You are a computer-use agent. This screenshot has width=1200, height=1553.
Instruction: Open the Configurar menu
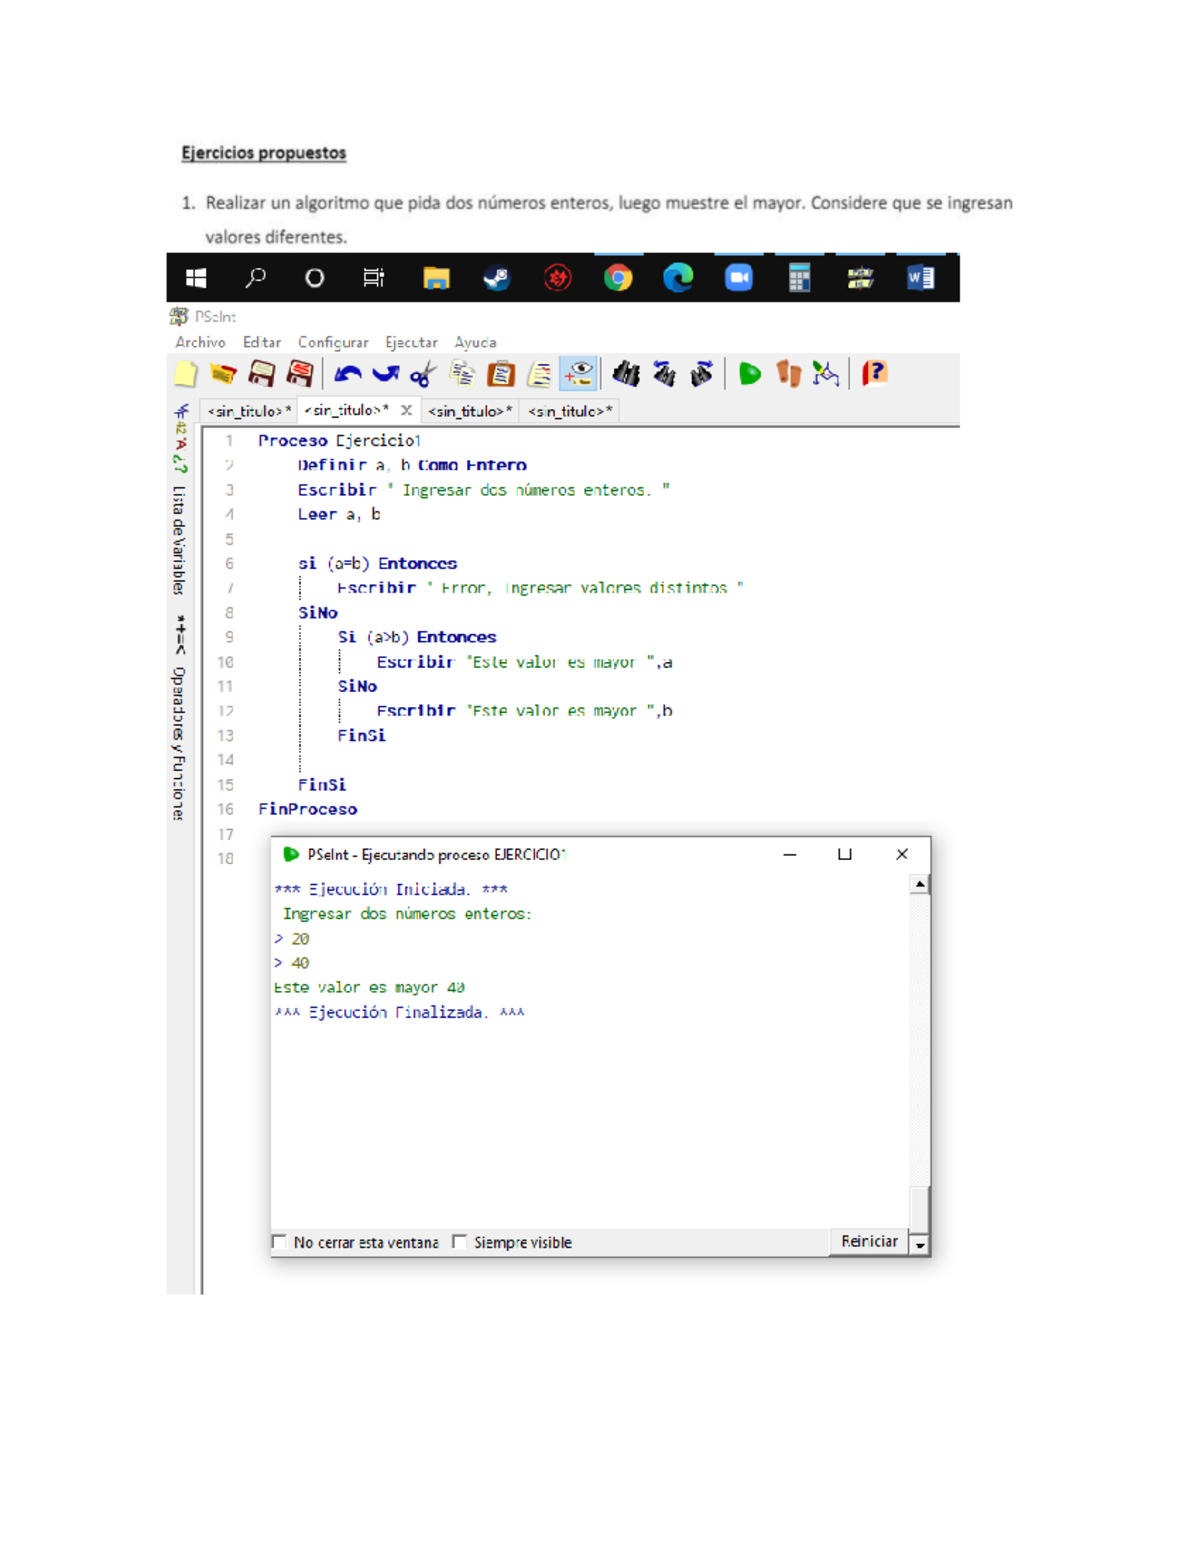point(333,342)
